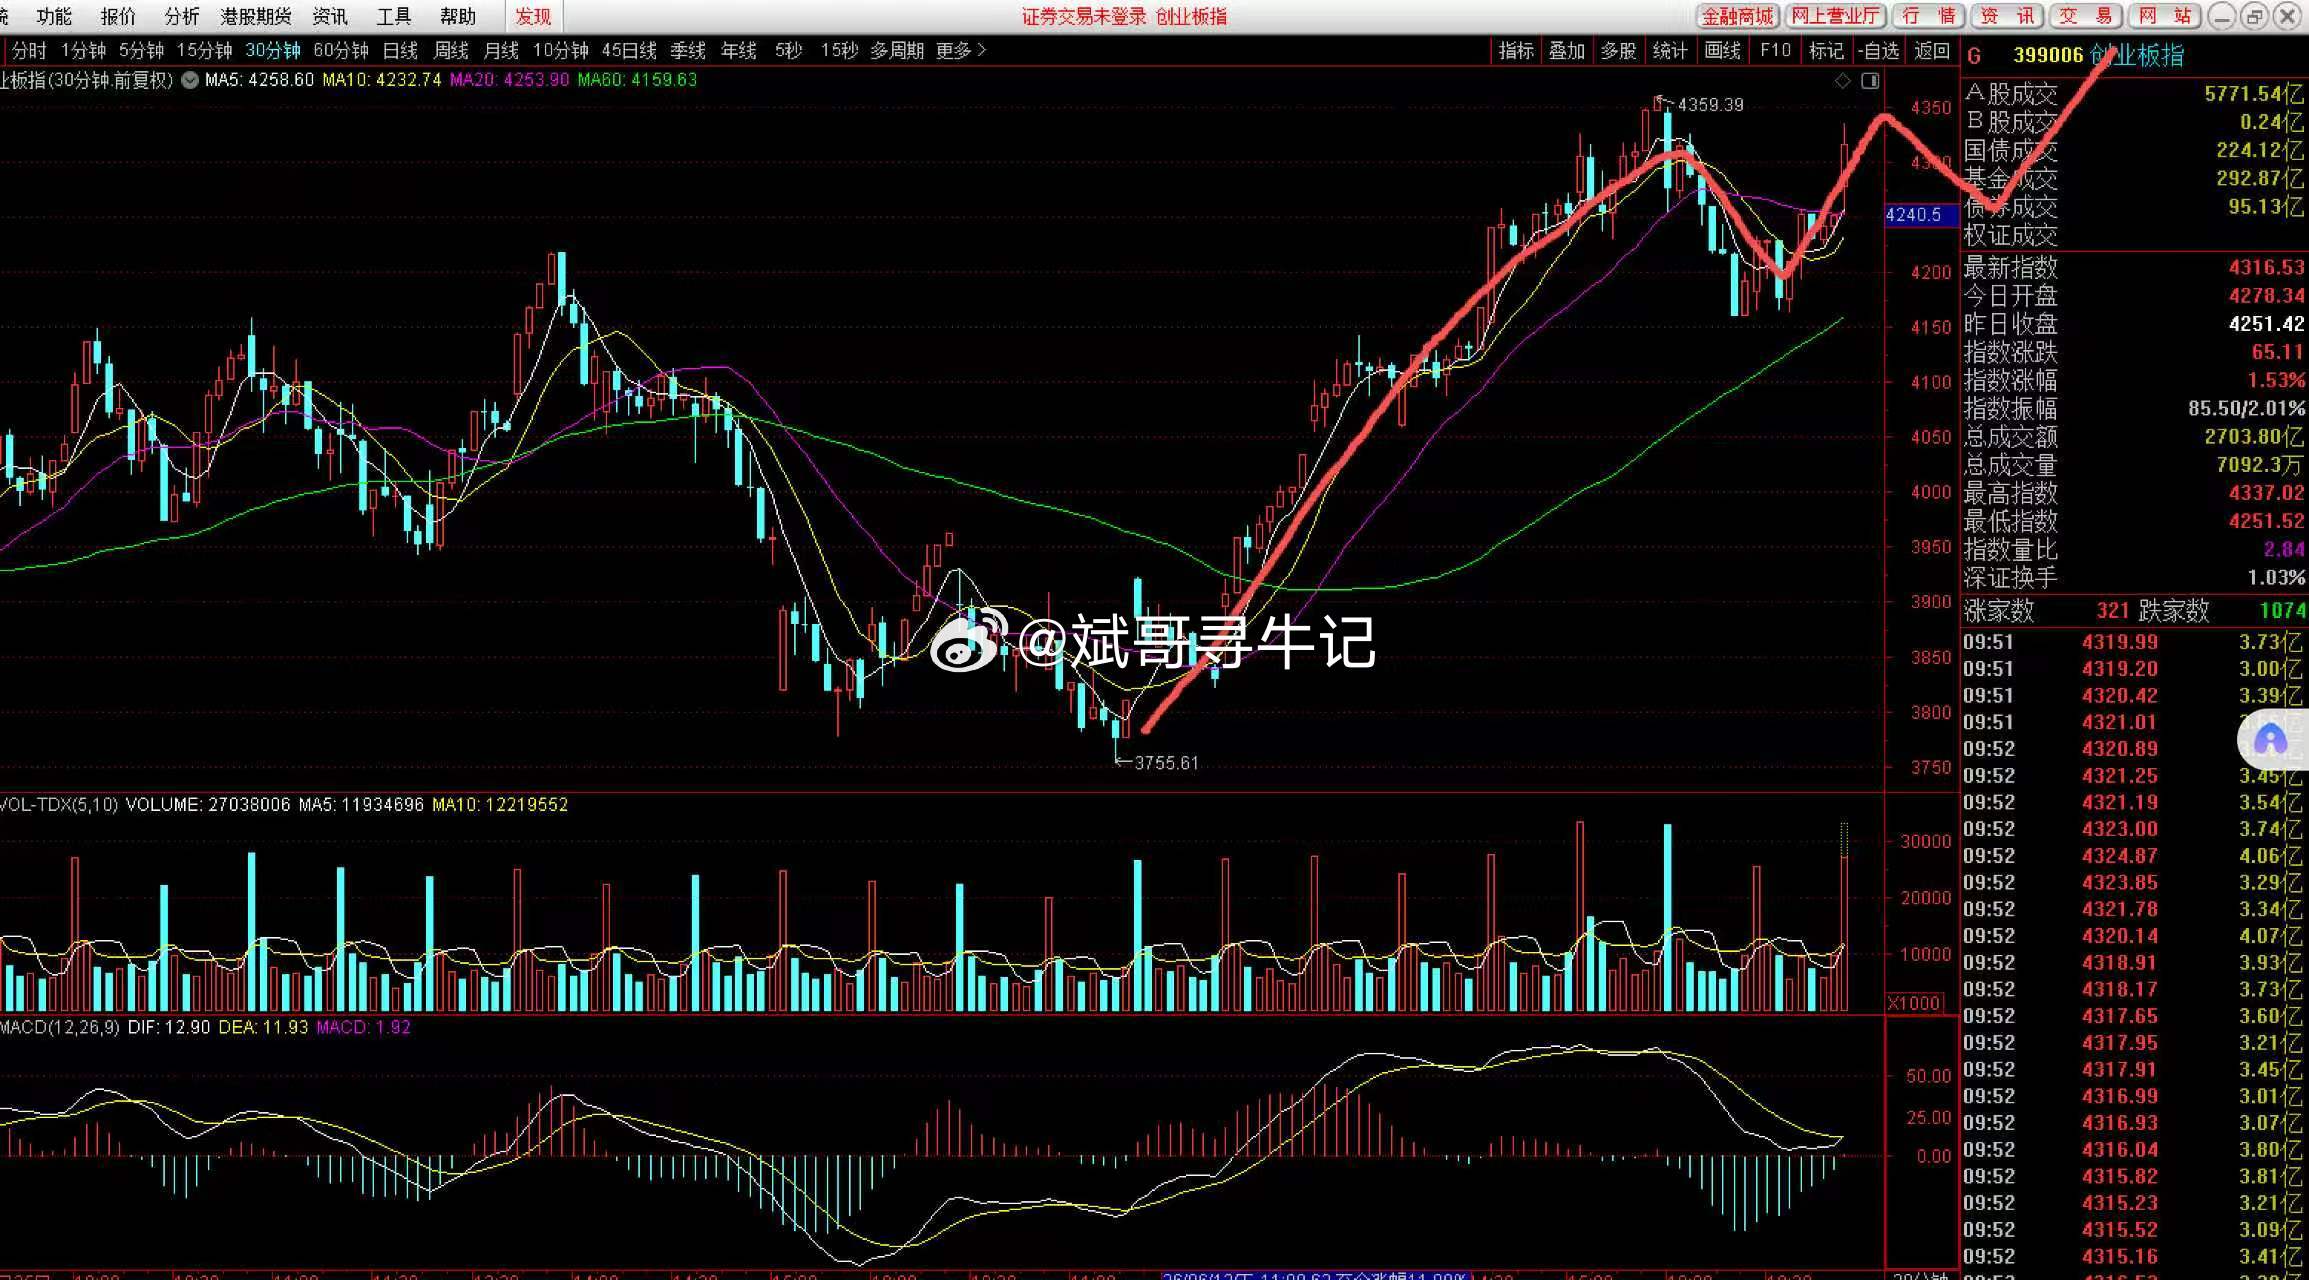The width and height of the screenshot is (2309, 1280).
Task: Click the G tag before 399006
Action: (1974, 56)
